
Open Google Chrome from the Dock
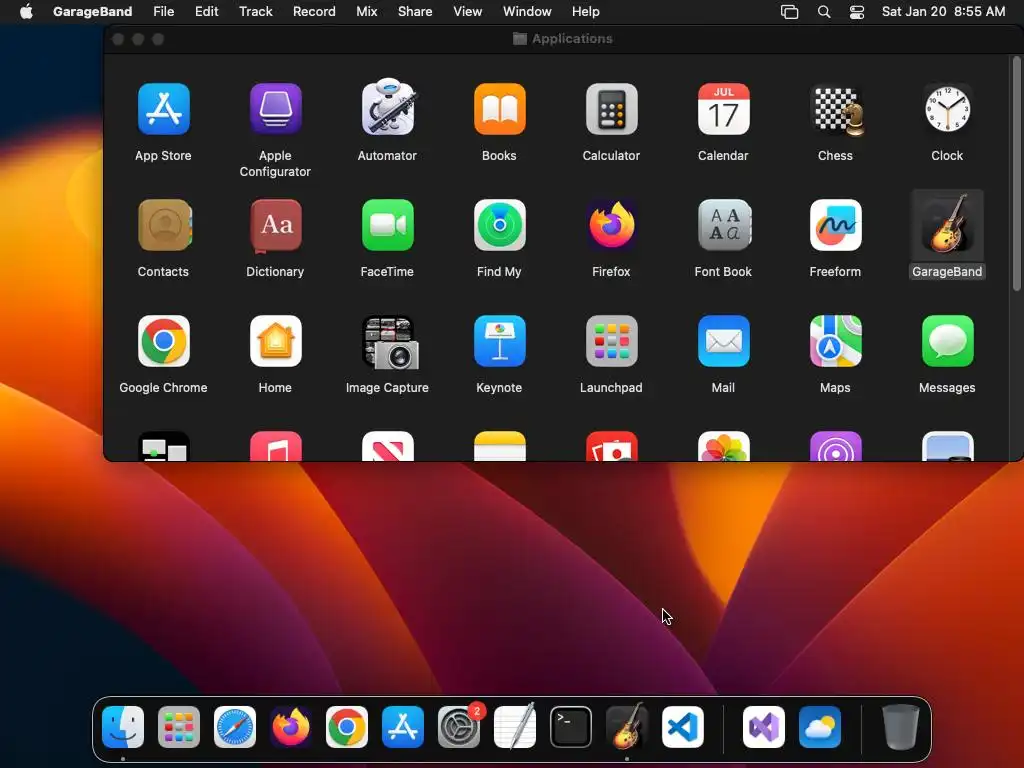pos(347,727)
